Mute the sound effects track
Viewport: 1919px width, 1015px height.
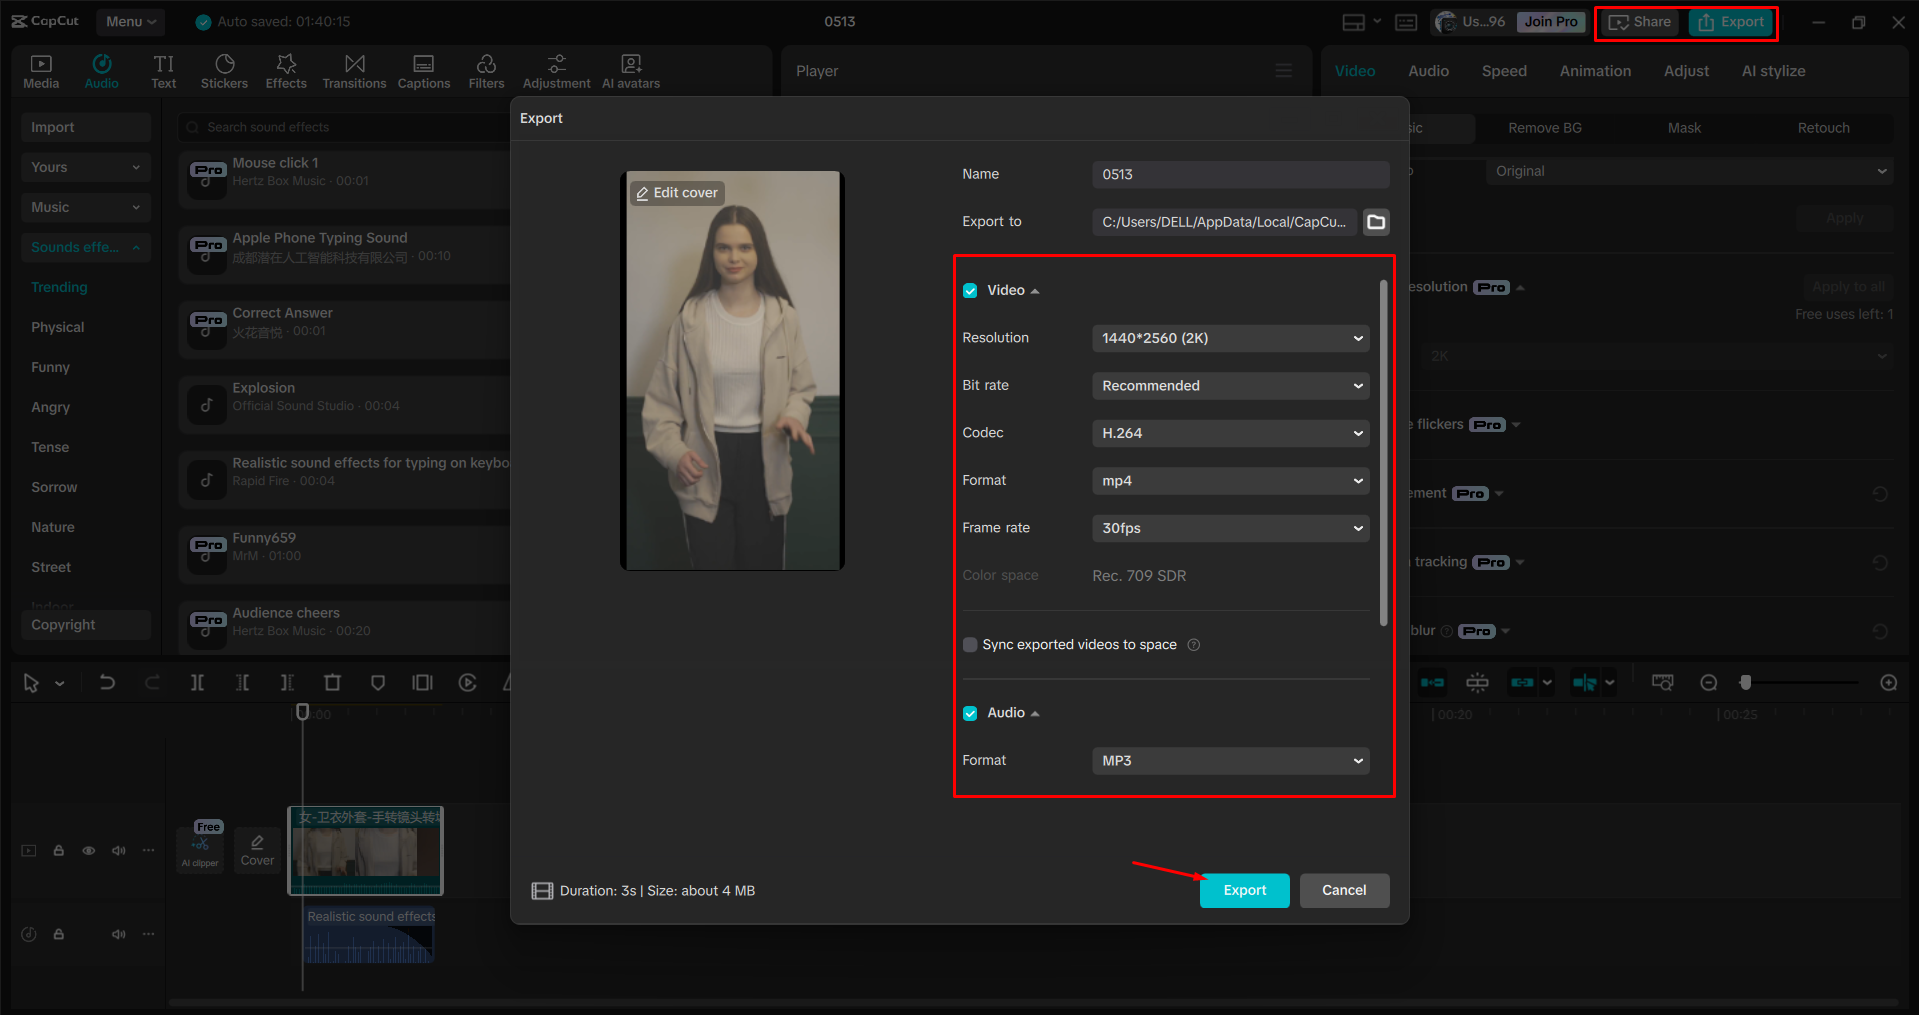coord(119,934)
